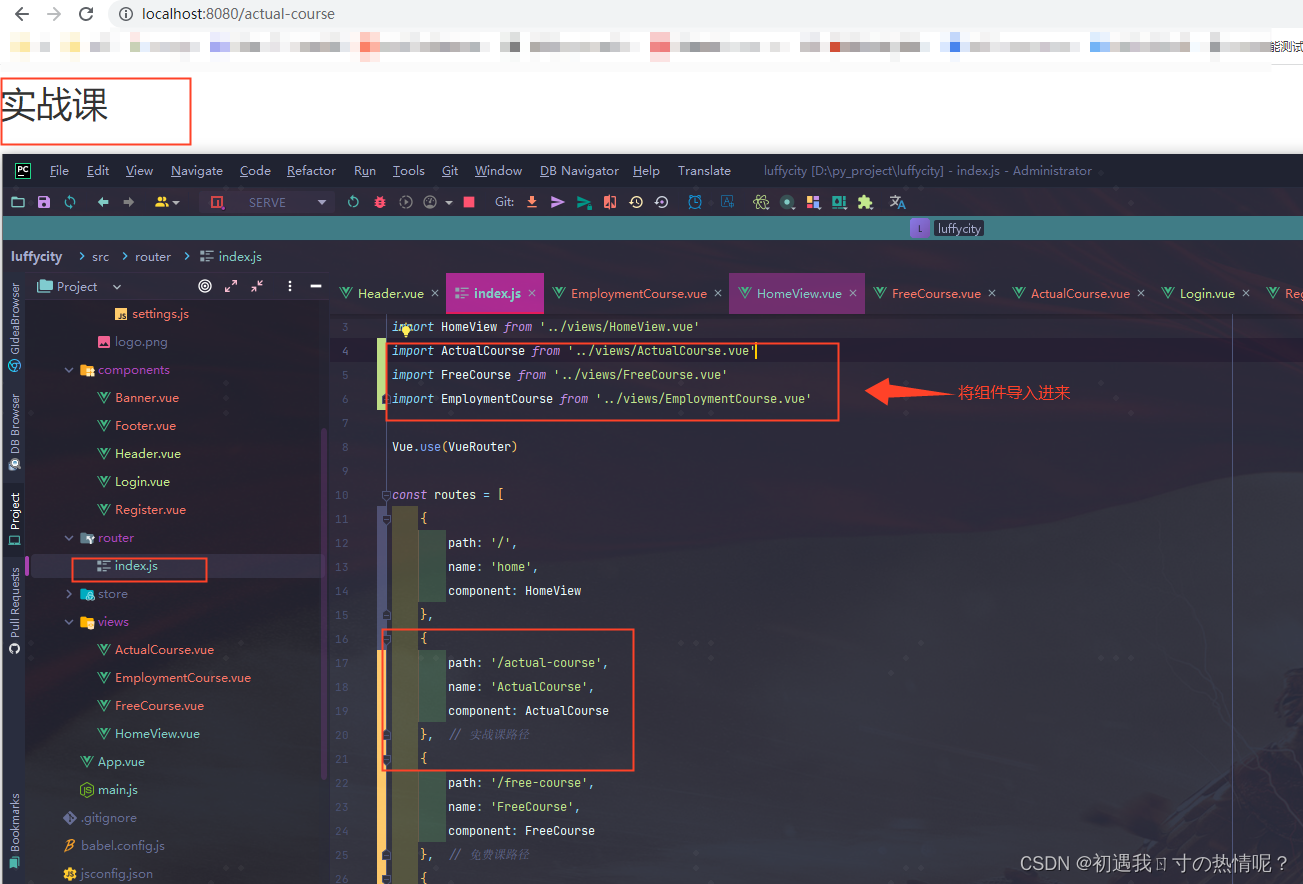1303x884 pixels.
Task: Toggle the GIdeaBrowser side tool window
Action: (x=14, y=327)
